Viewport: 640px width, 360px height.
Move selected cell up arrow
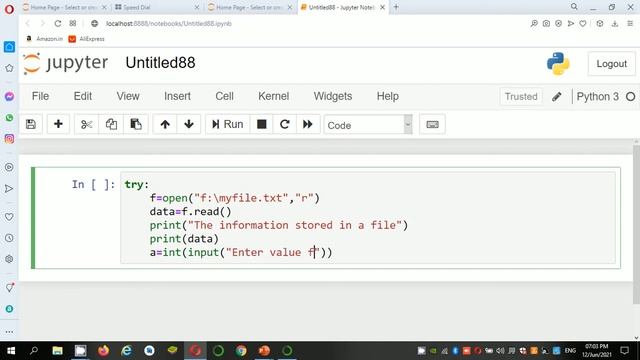(165, 124)
